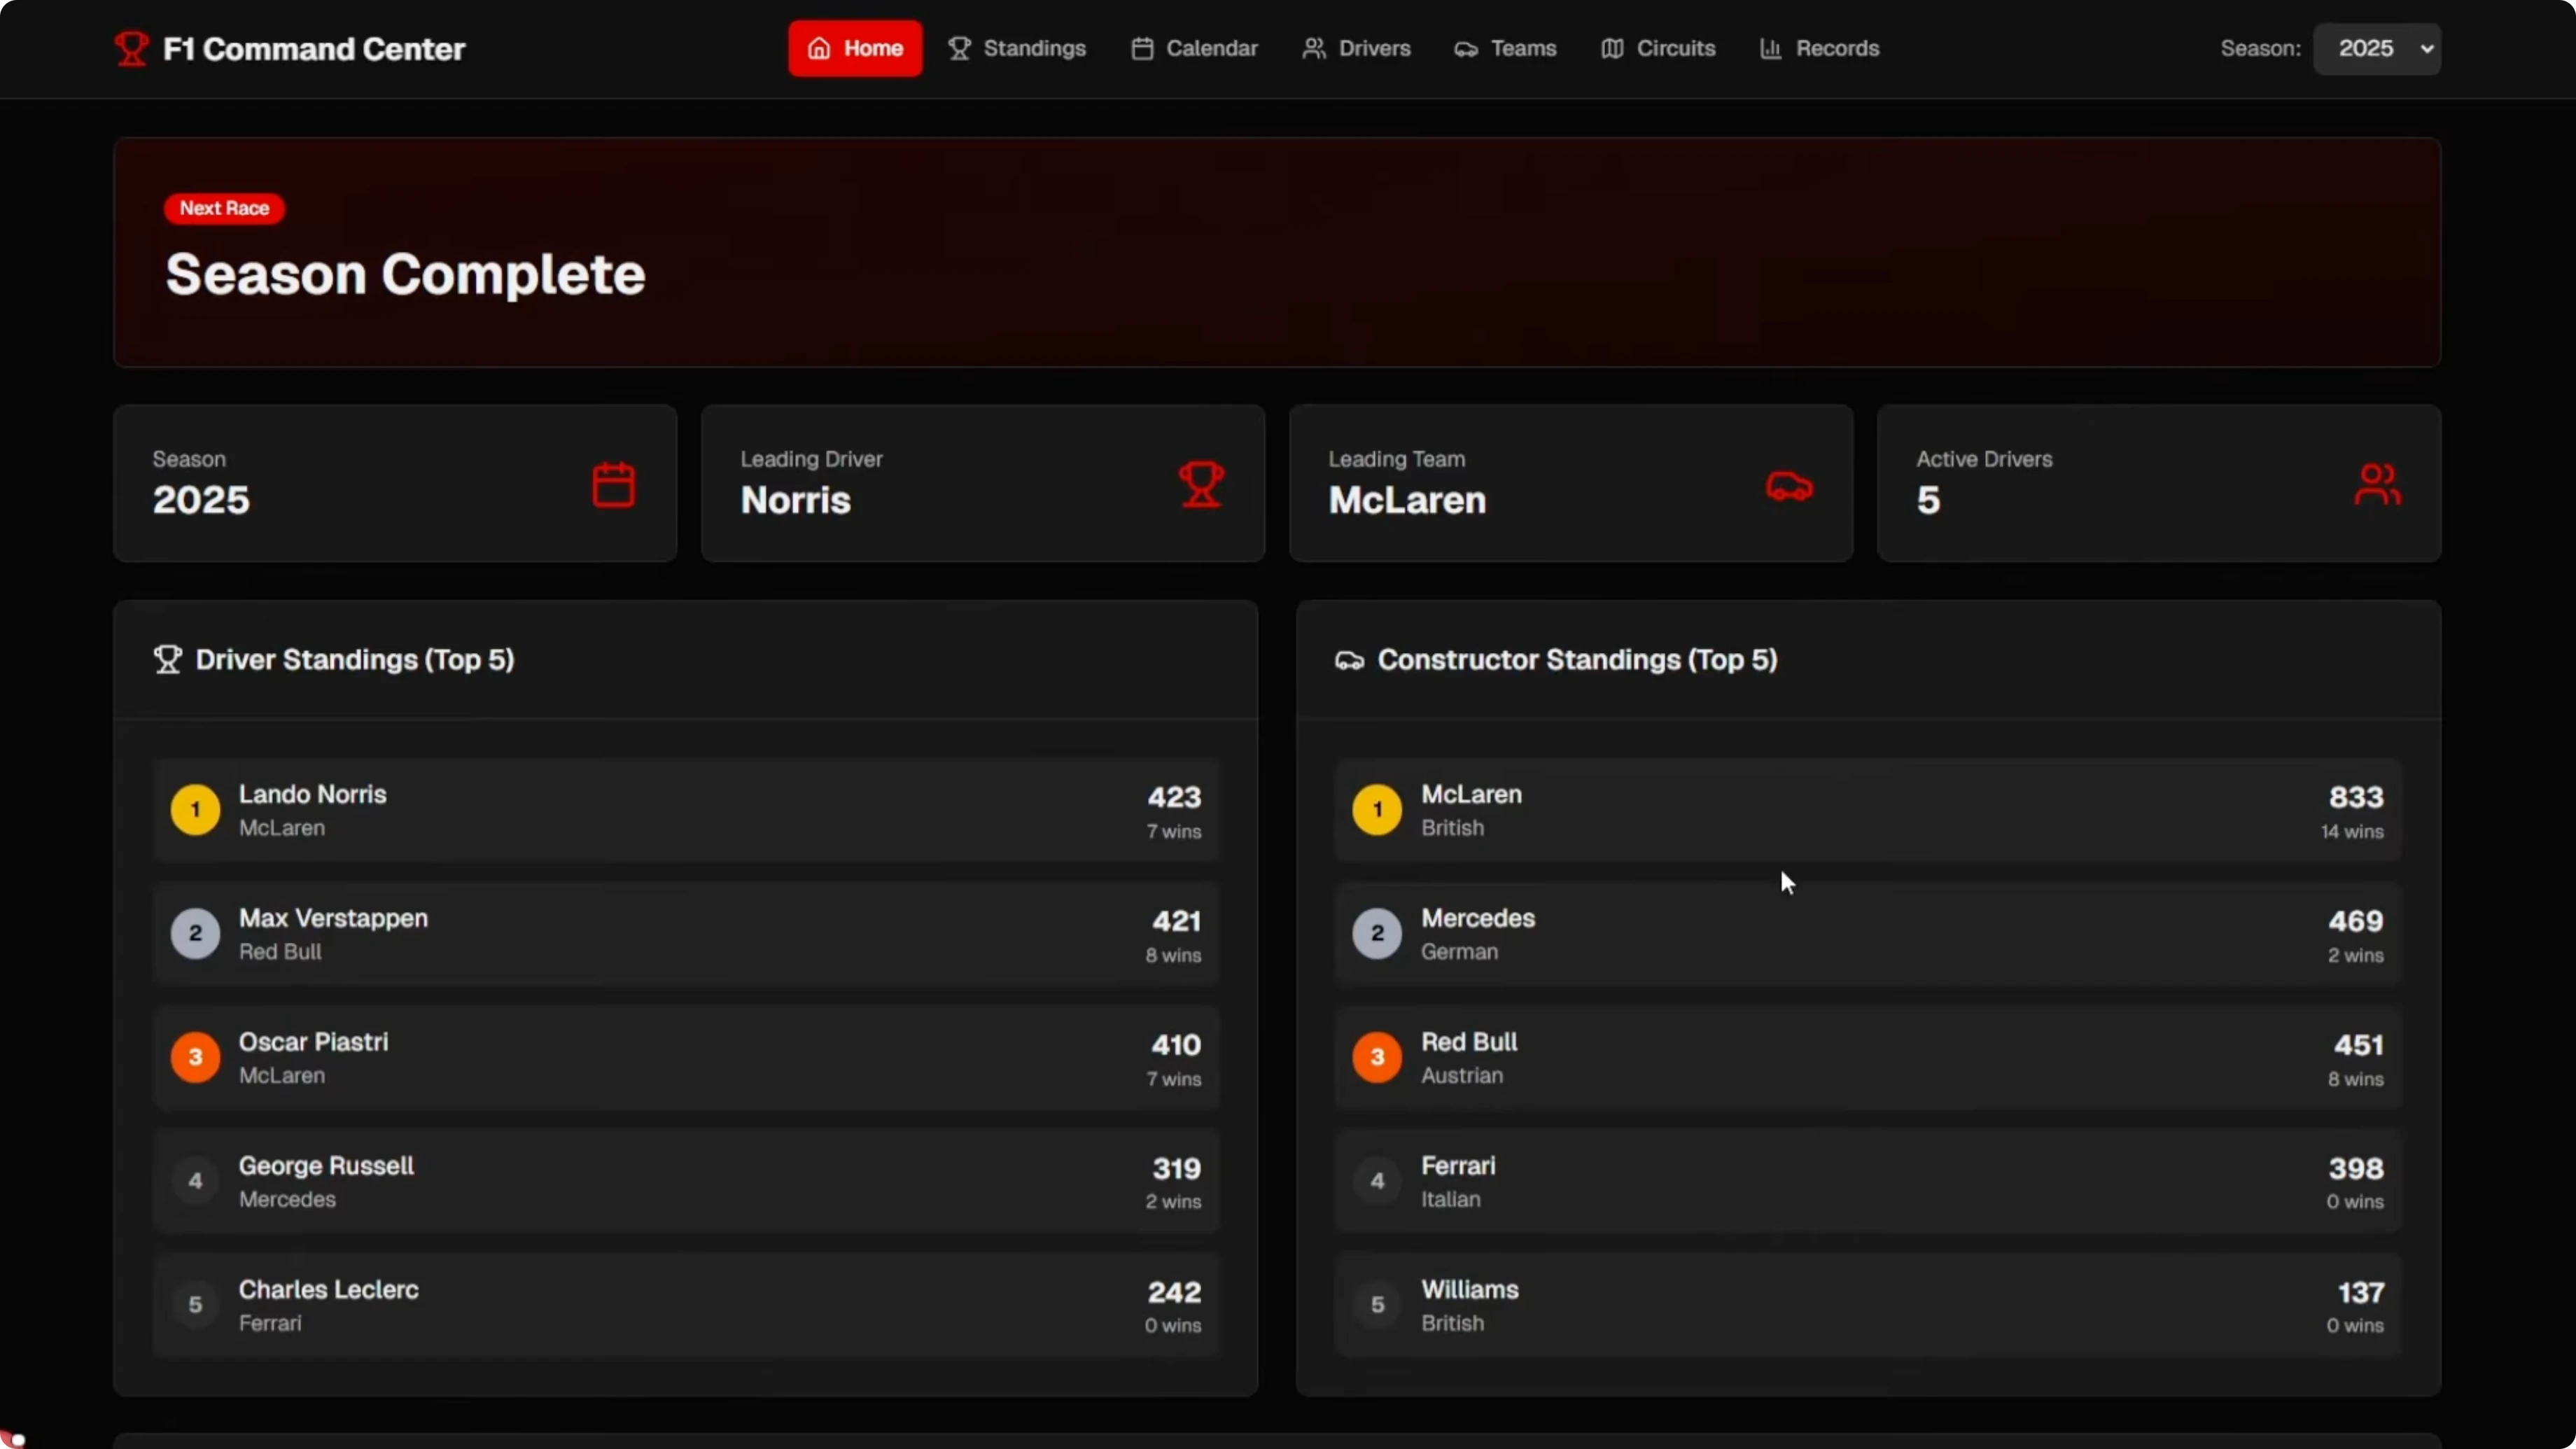Select the Max Verstappen standings row

[685, 934]
